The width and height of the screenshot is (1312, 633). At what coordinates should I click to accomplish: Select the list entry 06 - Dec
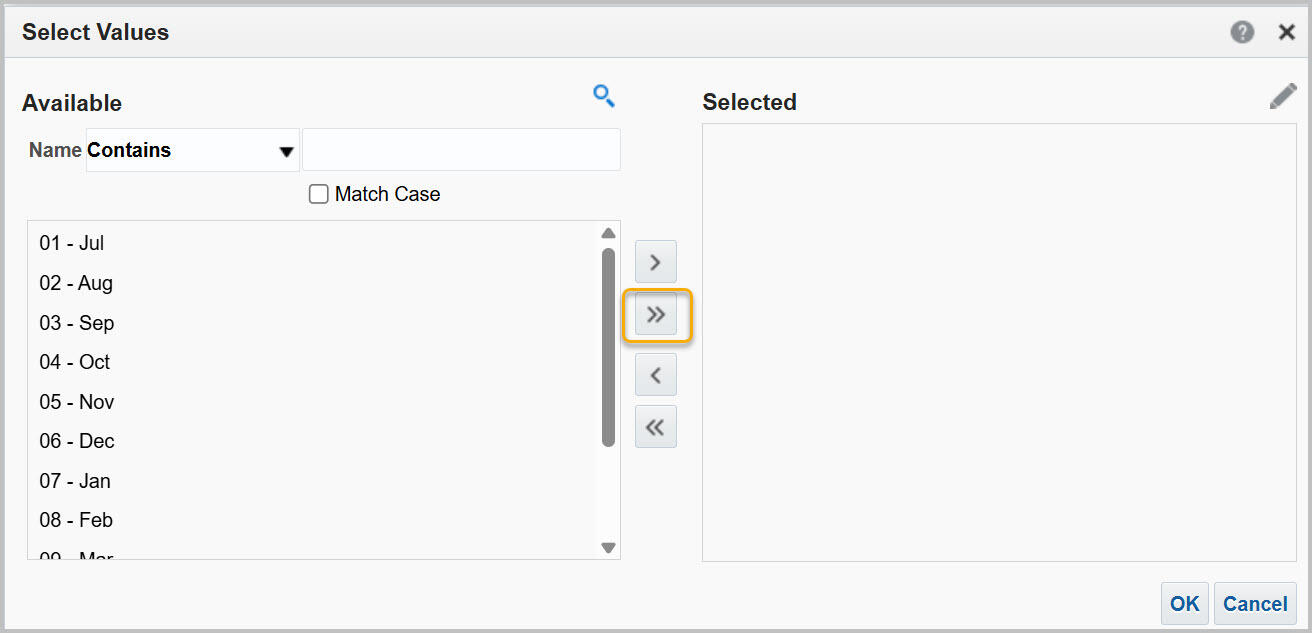pos(76,441)
